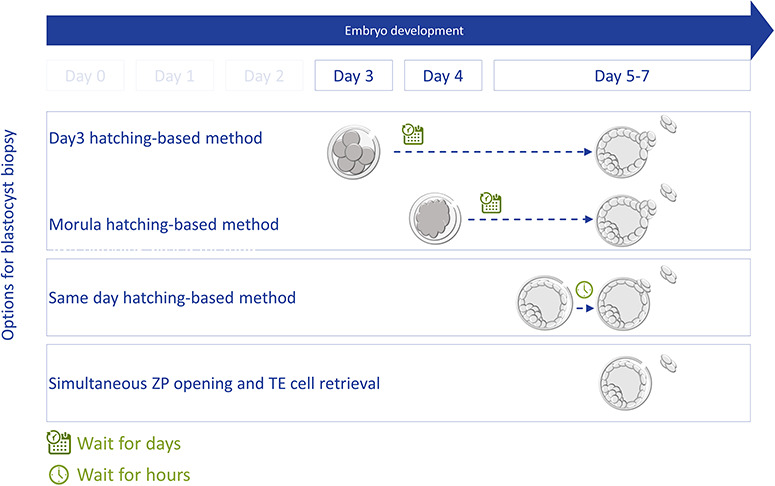
Task: Click the Day3 hatching-based method label
Action: click(156, 138)
